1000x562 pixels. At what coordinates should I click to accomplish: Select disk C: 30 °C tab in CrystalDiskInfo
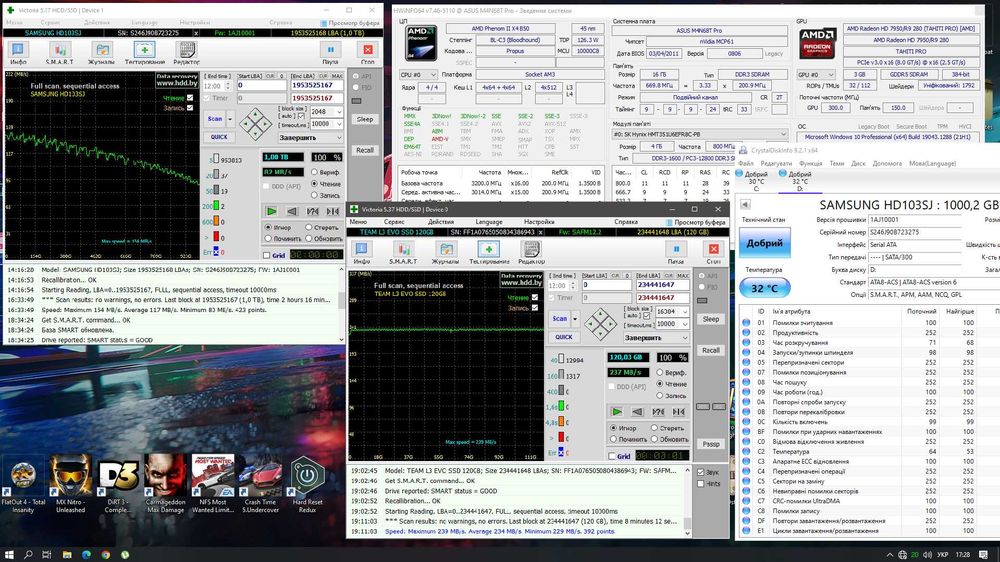pyautogui.click(x=756, y=181)
